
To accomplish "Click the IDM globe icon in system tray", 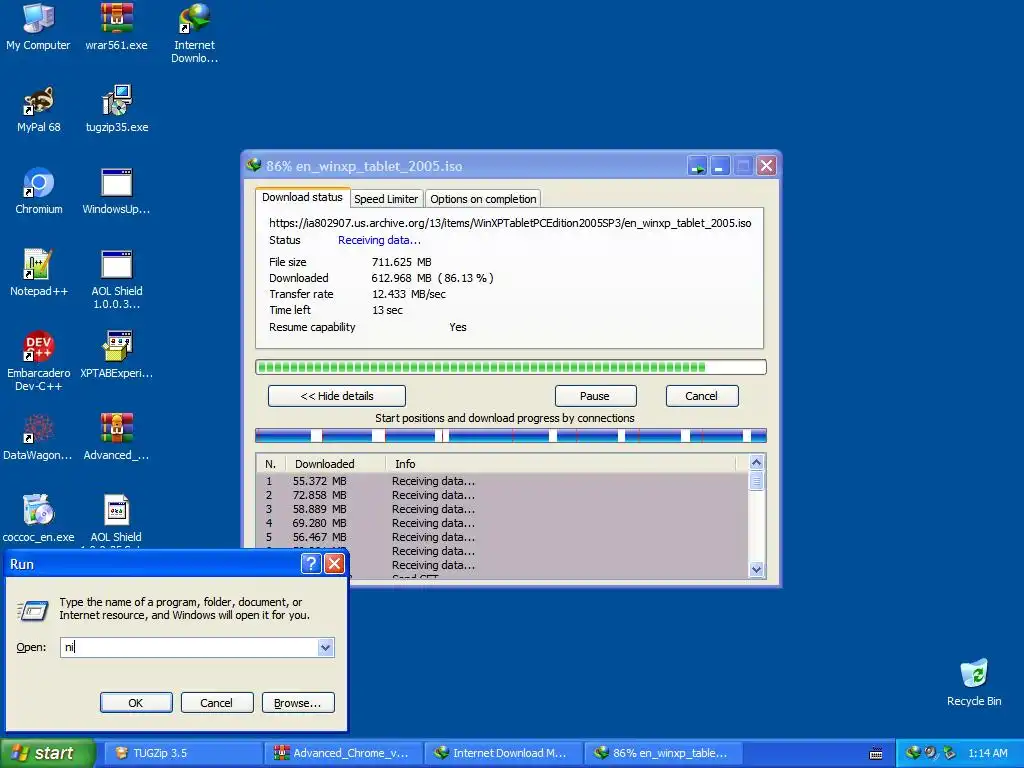I will (912, 753).
